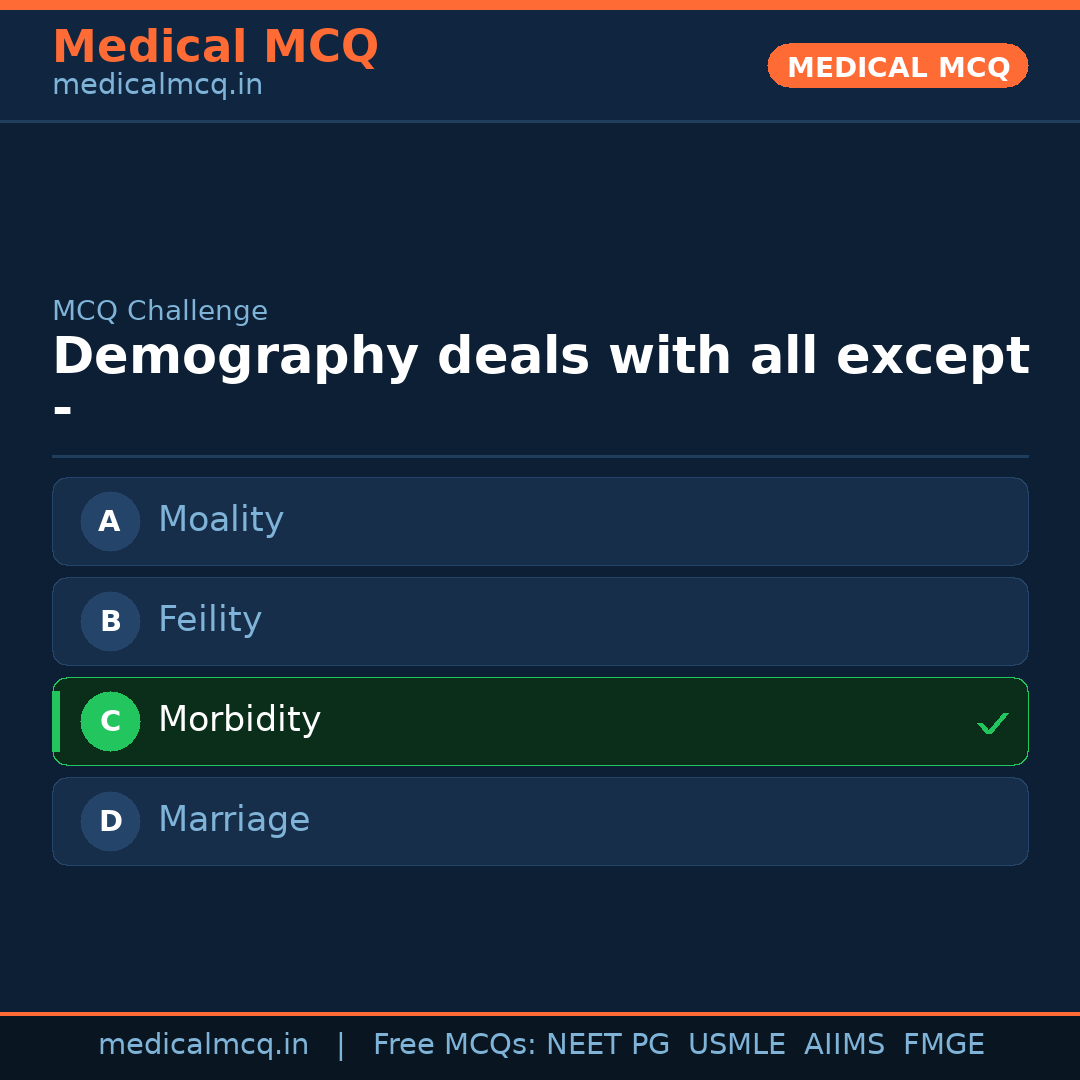Click the orange MEDICAL MCQ badge
The image size is (1080, 1080).
897,66
